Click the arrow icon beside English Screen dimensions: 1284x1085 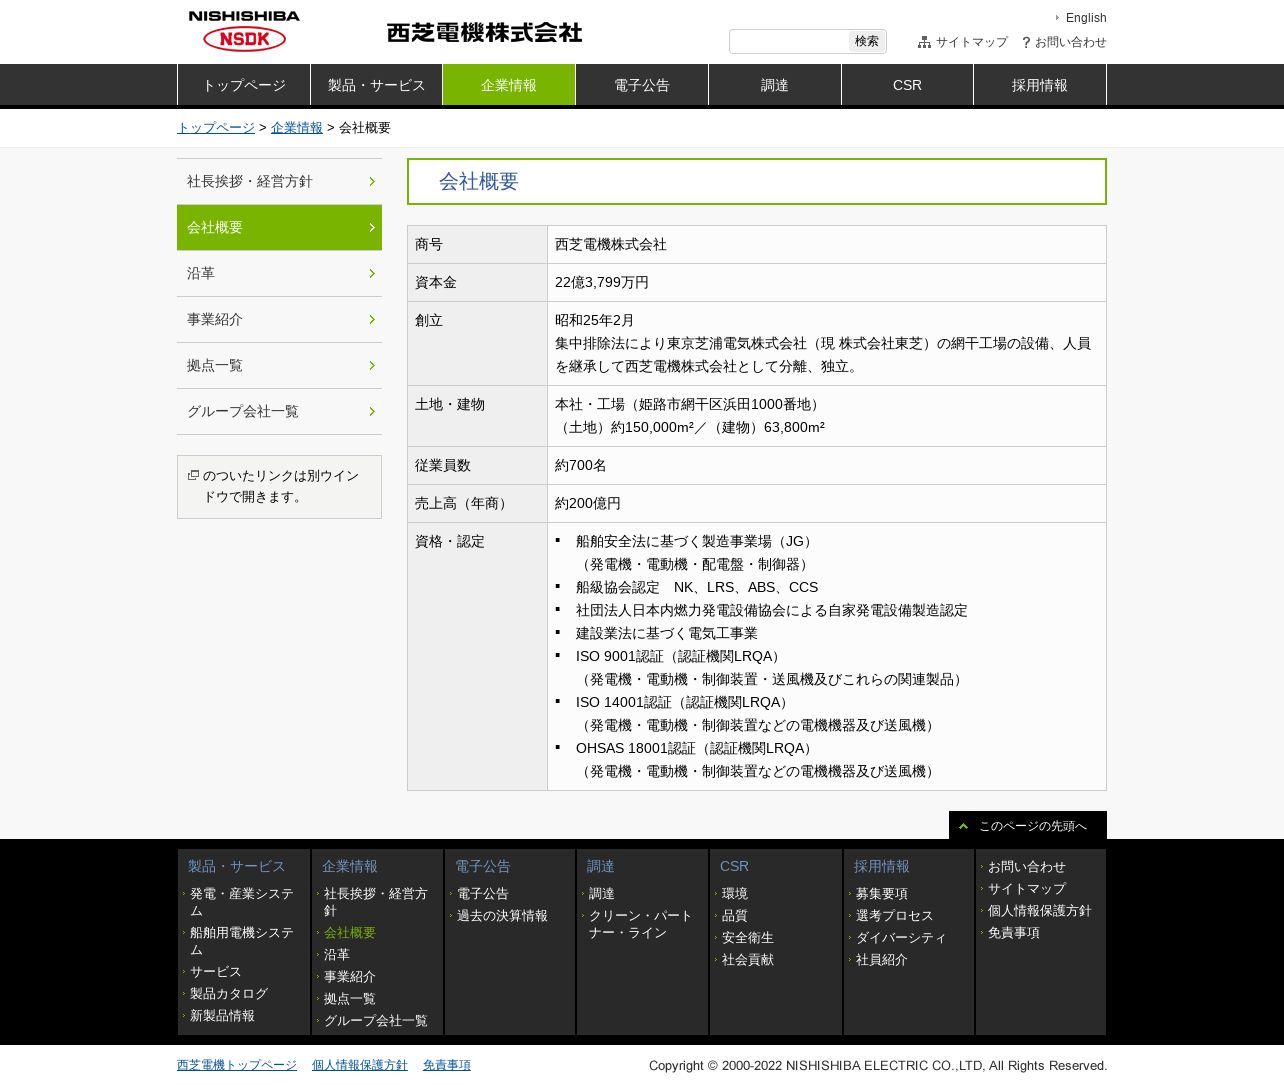pyautogui.click(x=1058, y=18)
